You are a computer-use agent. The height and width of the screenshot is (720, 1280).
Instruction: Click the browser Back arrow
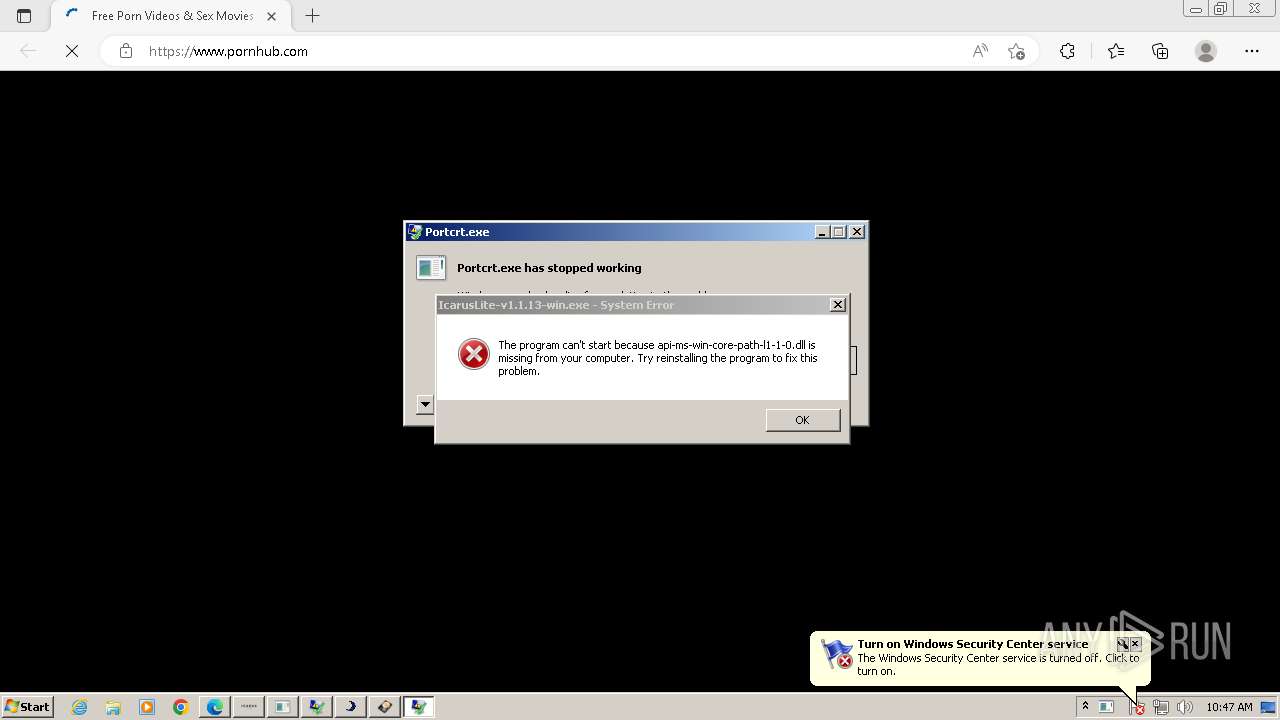click(x=28, y=51)
